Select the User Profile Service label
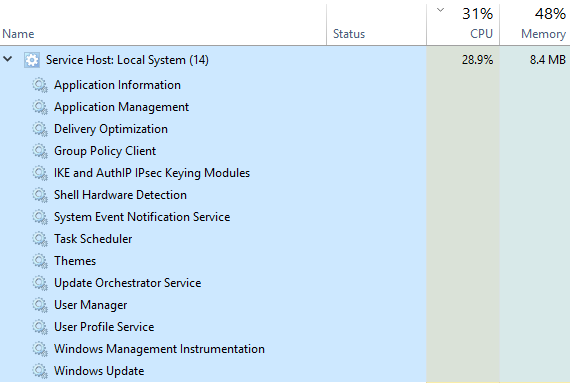This screenshot has height=383, width=570. coord(104,327)
